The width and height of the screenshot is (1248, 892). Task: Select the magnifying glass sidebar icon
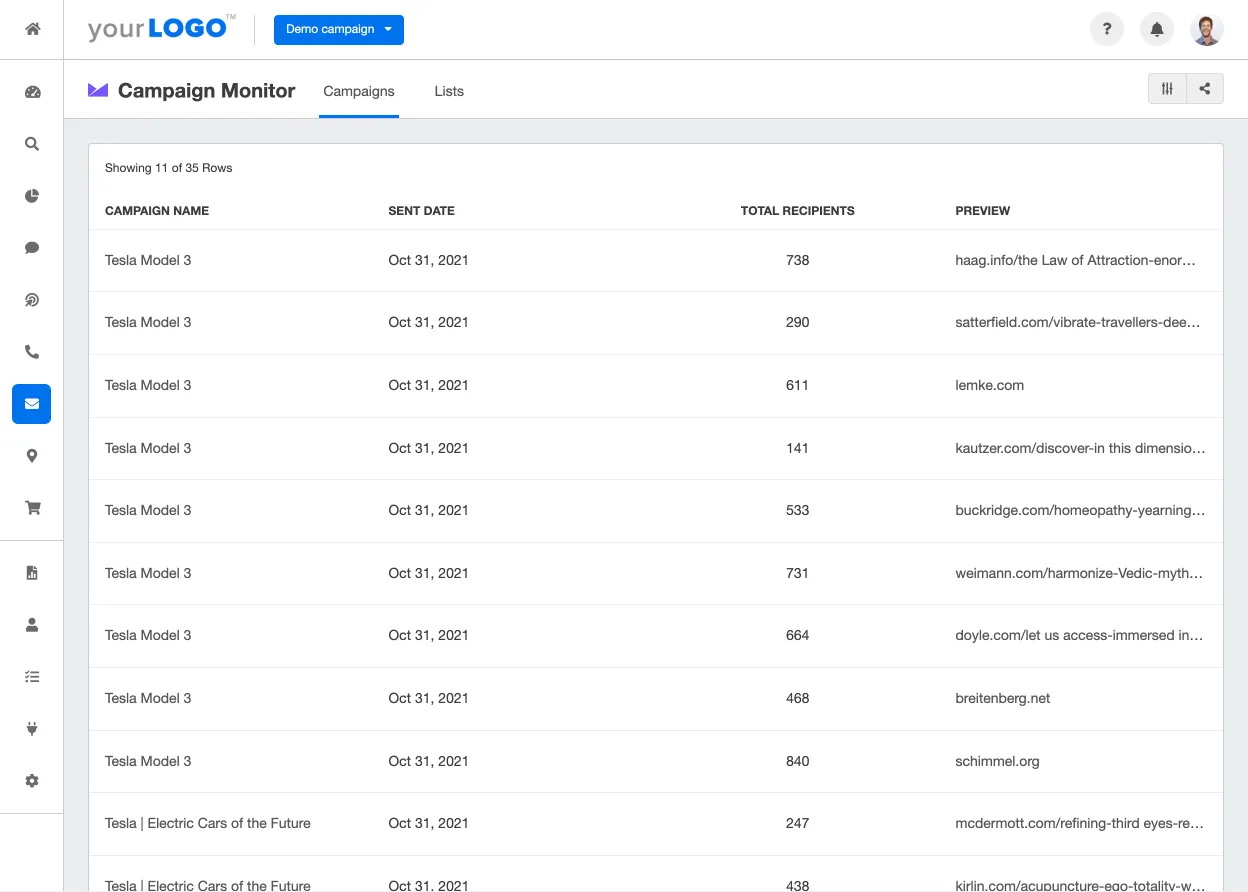[32, 144]
